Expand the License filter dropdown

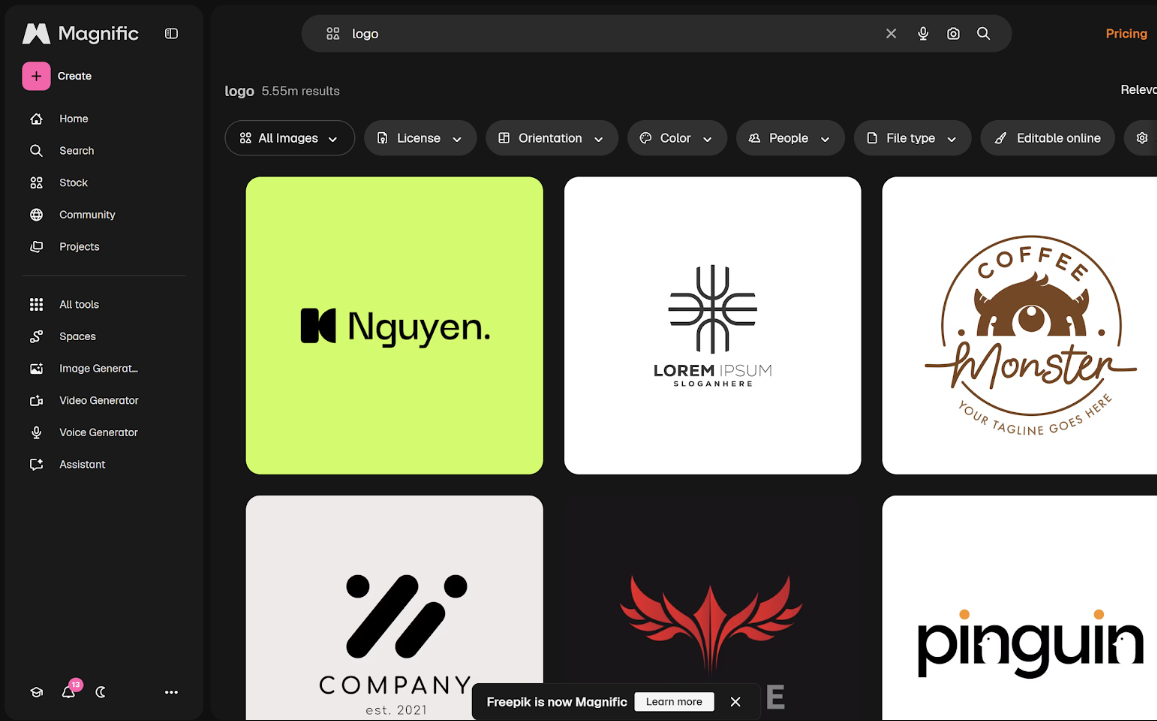(420, 138)
